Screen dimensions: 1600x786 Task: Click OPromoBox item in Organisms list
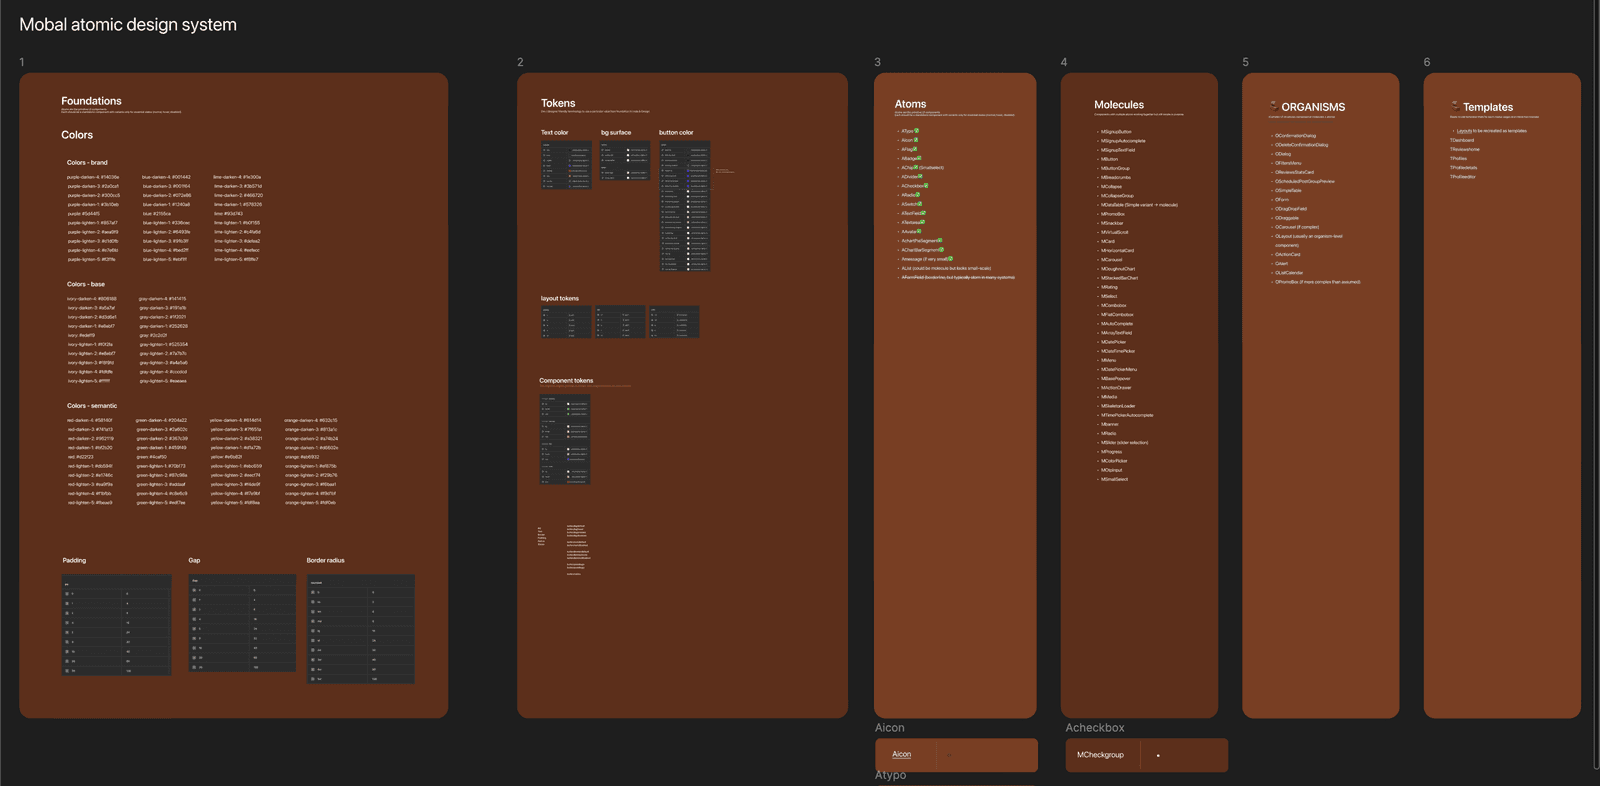[1317, 282]
